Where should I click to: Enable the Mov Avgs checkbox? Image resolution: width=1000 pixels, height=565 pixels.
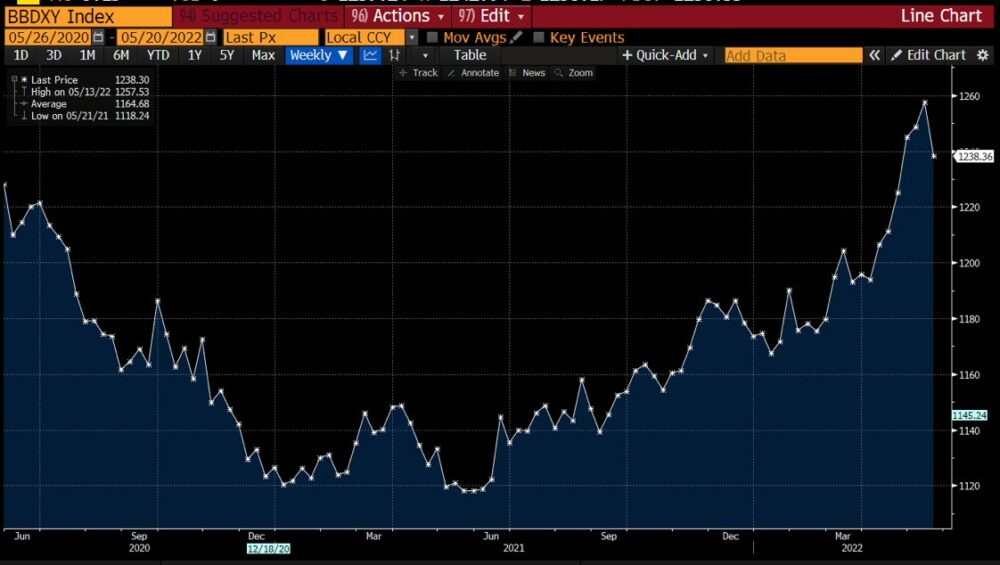[x=432, y=37]
